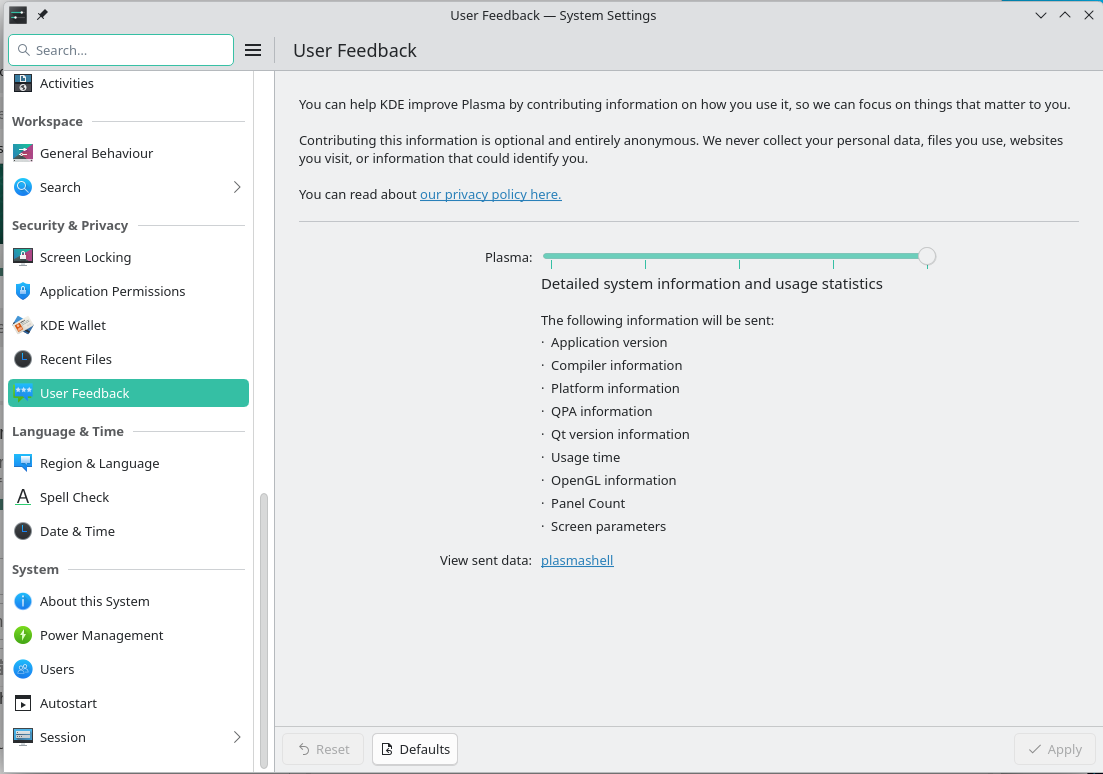Click Recent Files clock icon

coord(23,359)
